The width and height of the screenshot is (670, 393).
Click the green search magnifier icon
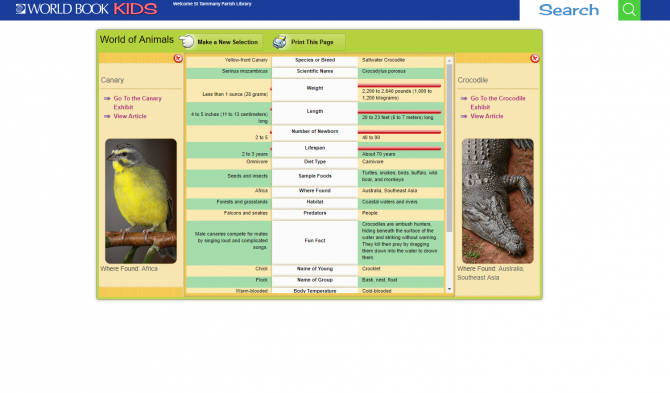(629, 10)
